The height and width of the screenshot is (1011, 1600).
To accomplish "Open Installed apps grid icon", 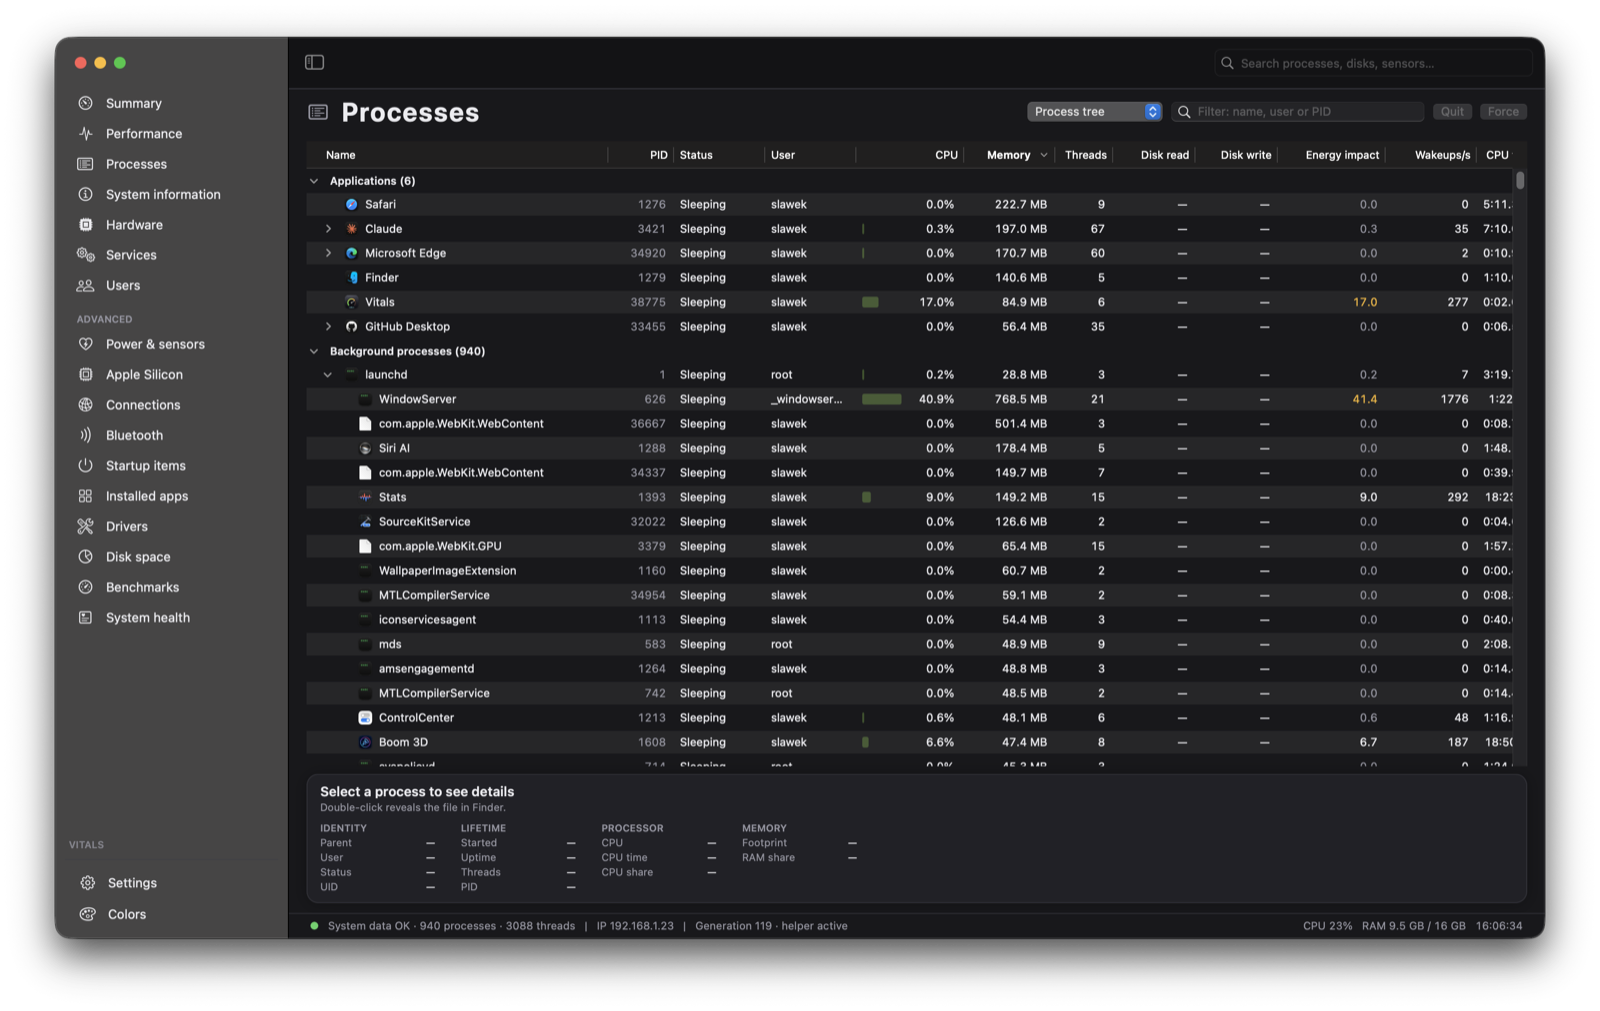I will click(x=86, y=496).
